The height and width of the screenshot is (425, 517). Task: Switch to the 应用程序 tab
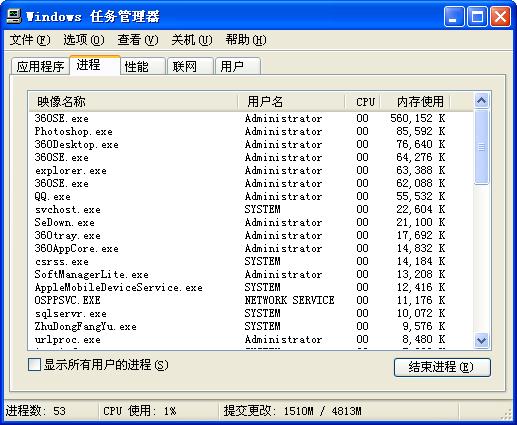(40, 66)
